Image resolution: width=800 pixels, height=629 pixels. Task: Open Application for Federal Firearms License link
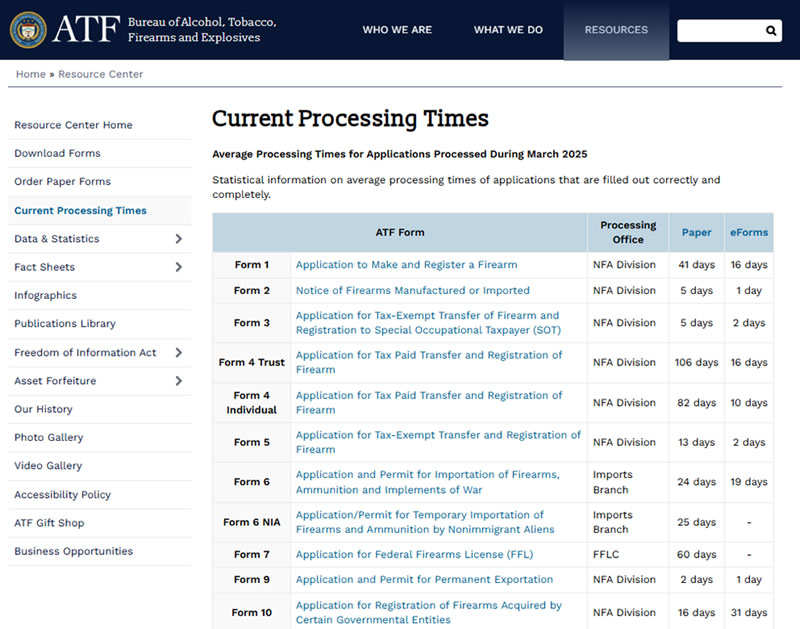414,555
